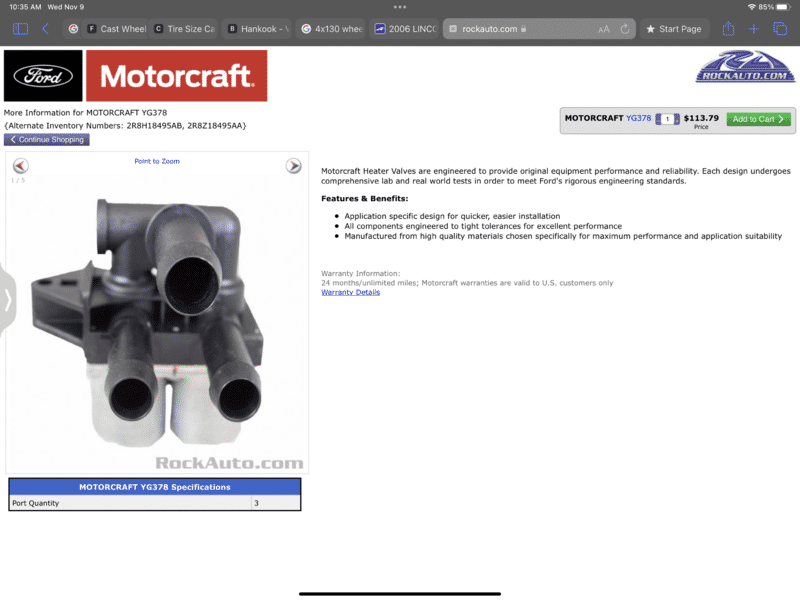This screenshot has width=800, height=600.
Task: Click Alternate Inventory Numbers text
Action: tap(125, 126)
